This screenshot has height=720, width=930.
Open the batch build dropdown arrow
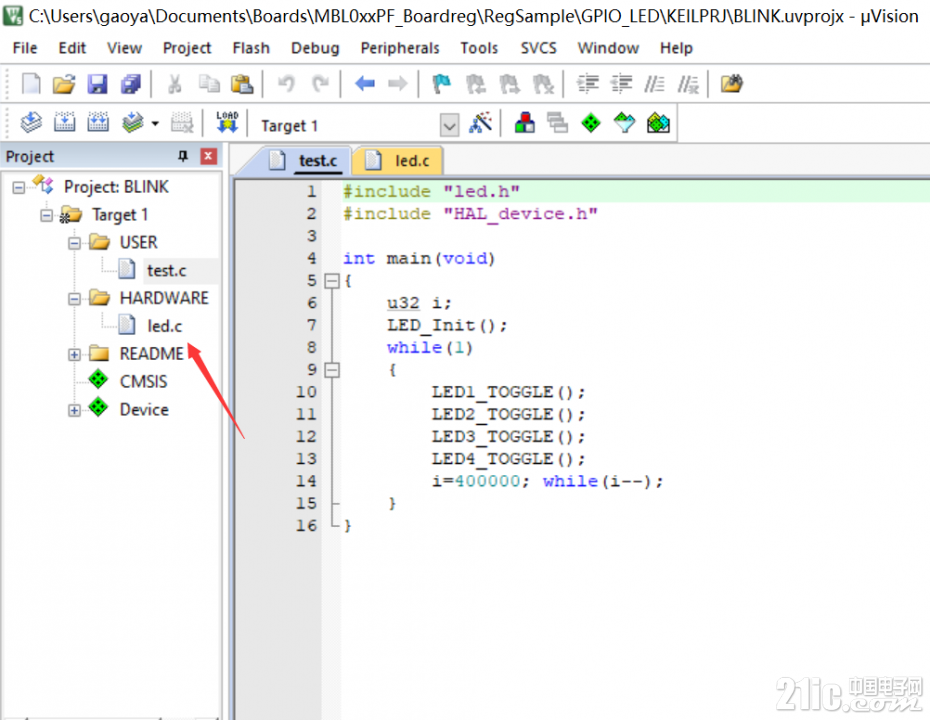tap(155, 123)
